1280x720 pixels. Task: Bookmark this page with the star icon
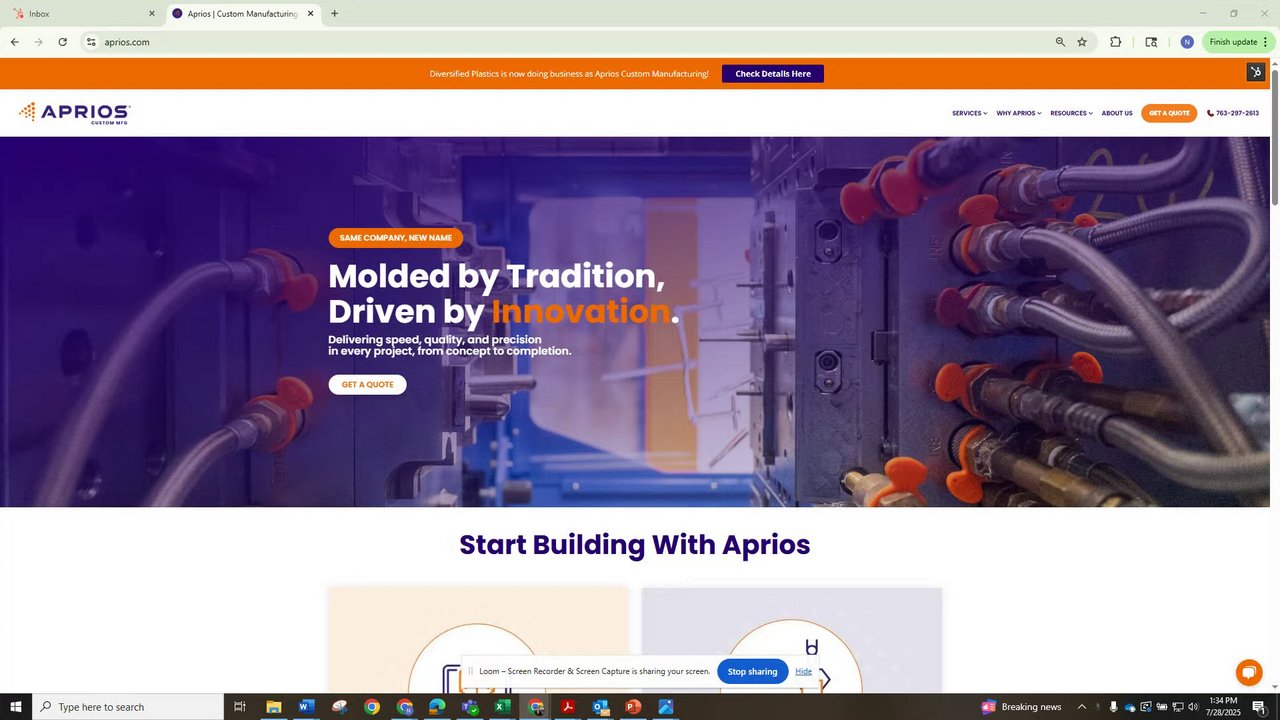1082,42
